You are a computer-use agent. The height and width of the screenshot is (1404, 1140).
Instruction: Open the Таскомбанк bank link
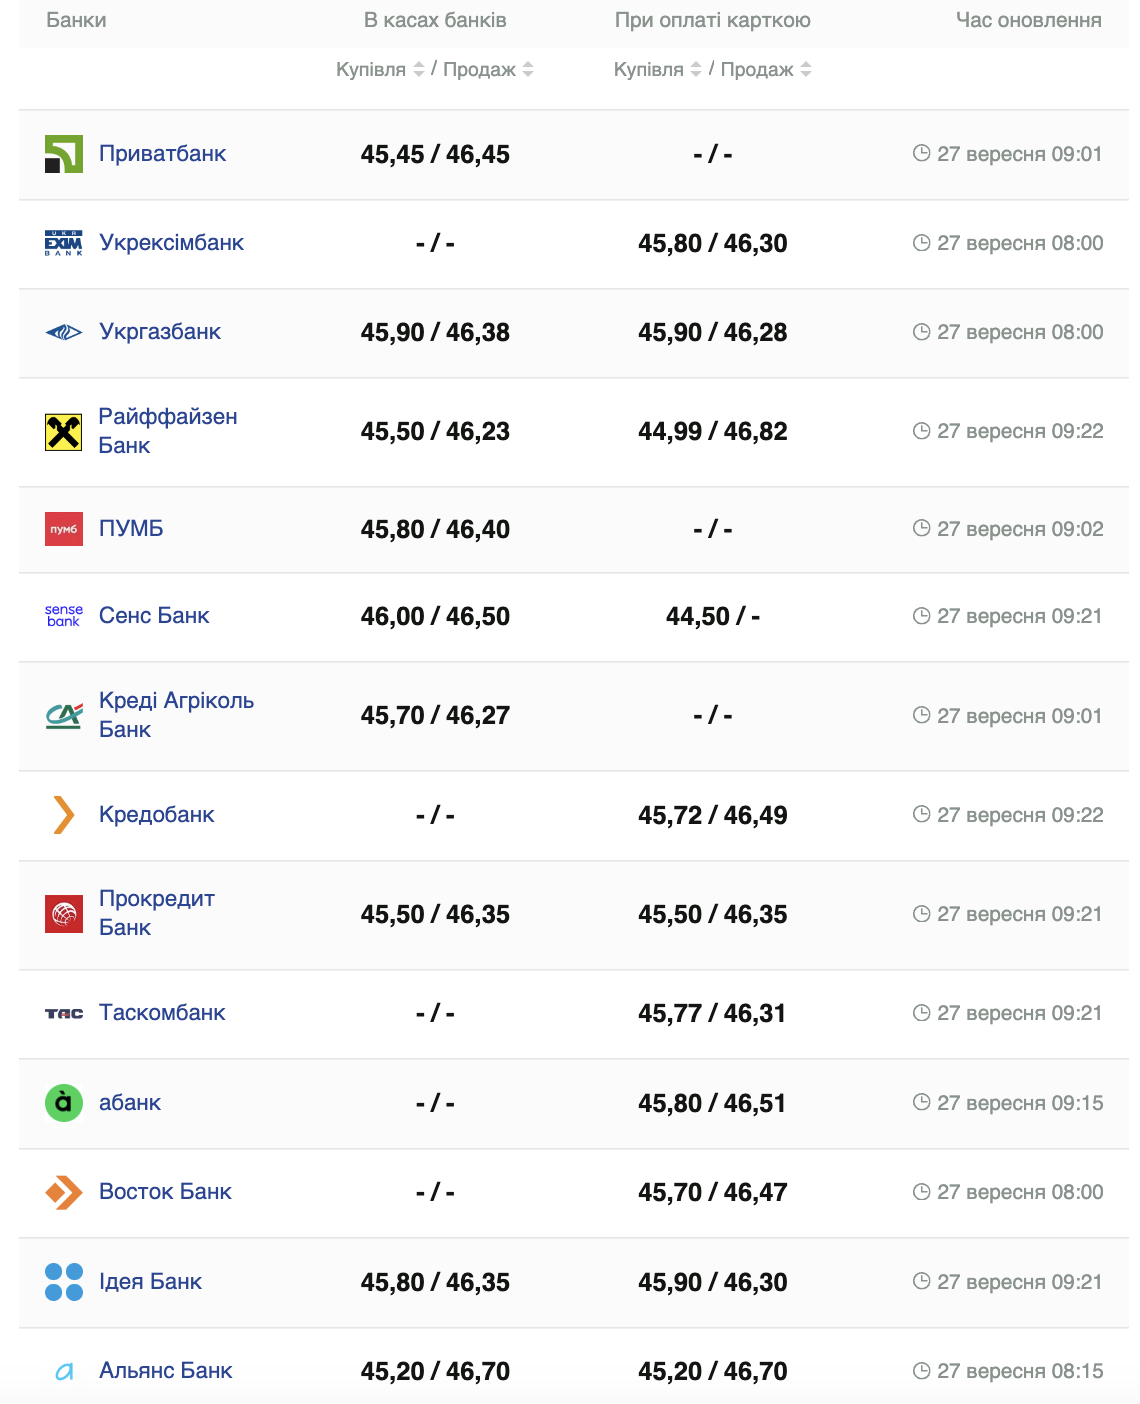point(162,1013)
